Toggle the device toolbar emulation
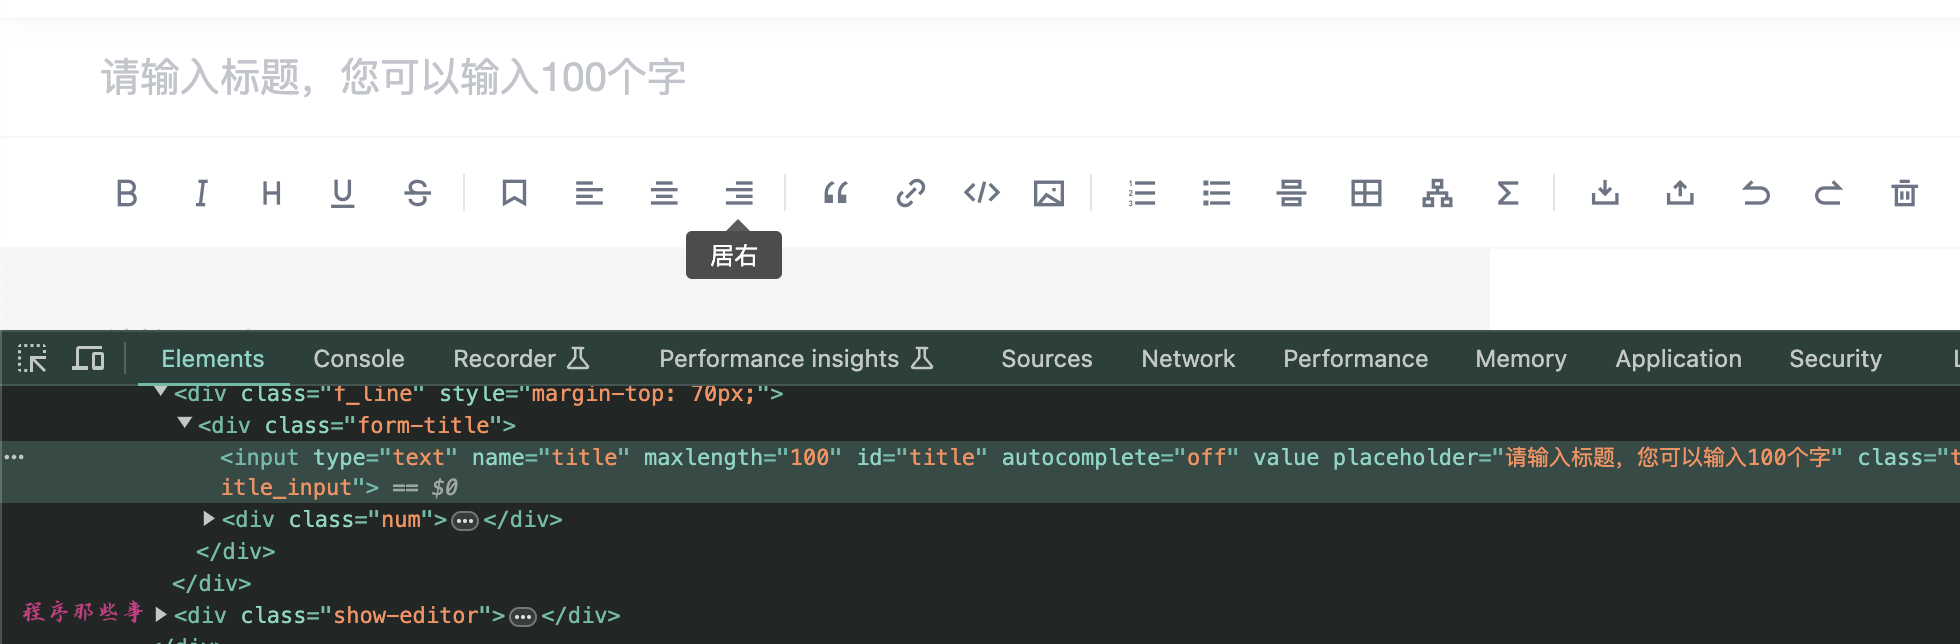The image size is (1960, 644). point(88,358)
